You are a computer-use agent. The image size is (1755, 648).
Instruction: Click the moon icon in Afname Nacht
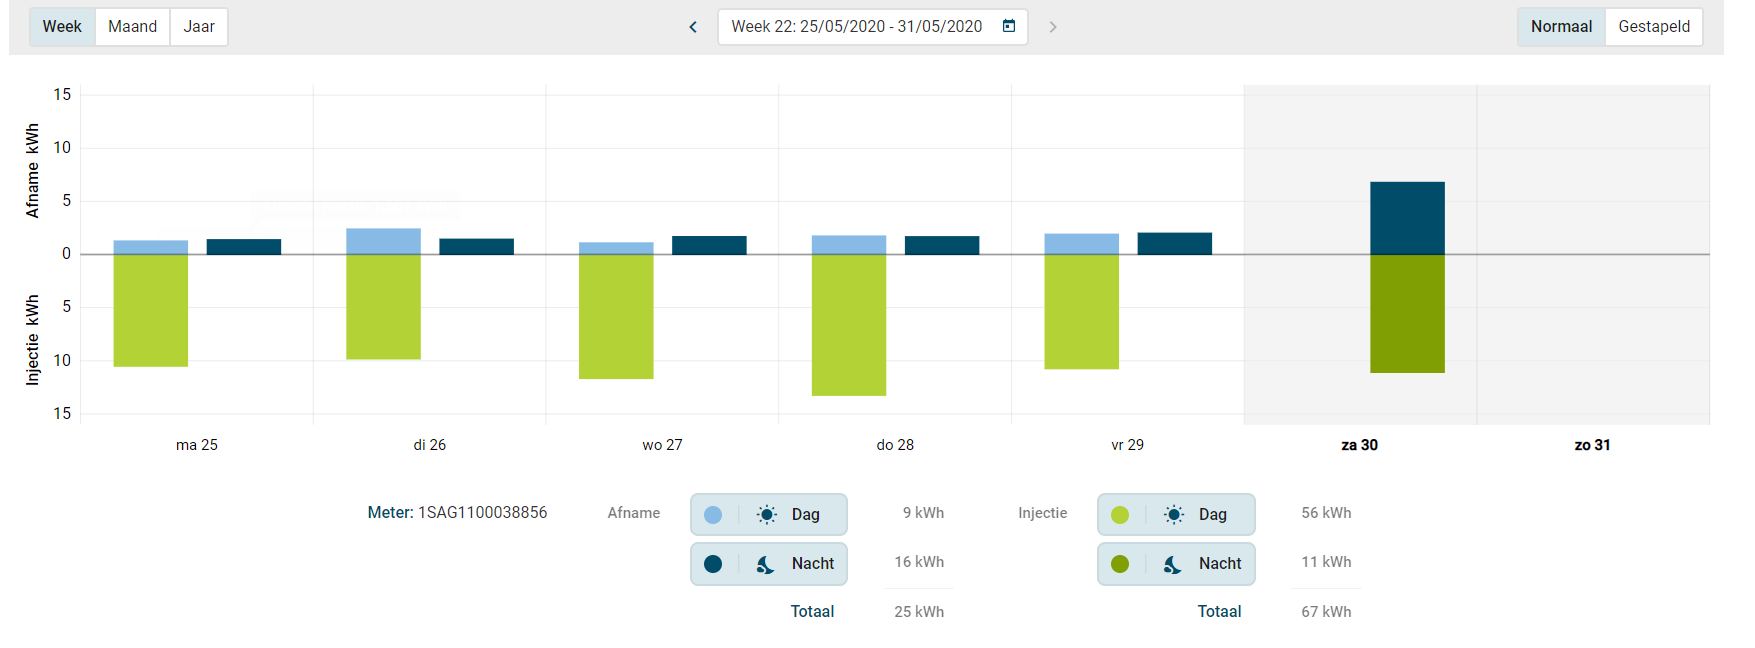pos(766,564)
